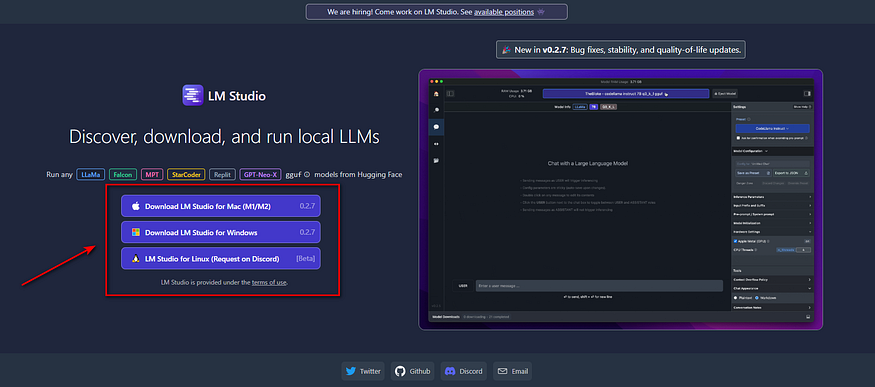Click the StarCoder model tag
This screenshot has width=875, height=387.
tap(186, 175)
